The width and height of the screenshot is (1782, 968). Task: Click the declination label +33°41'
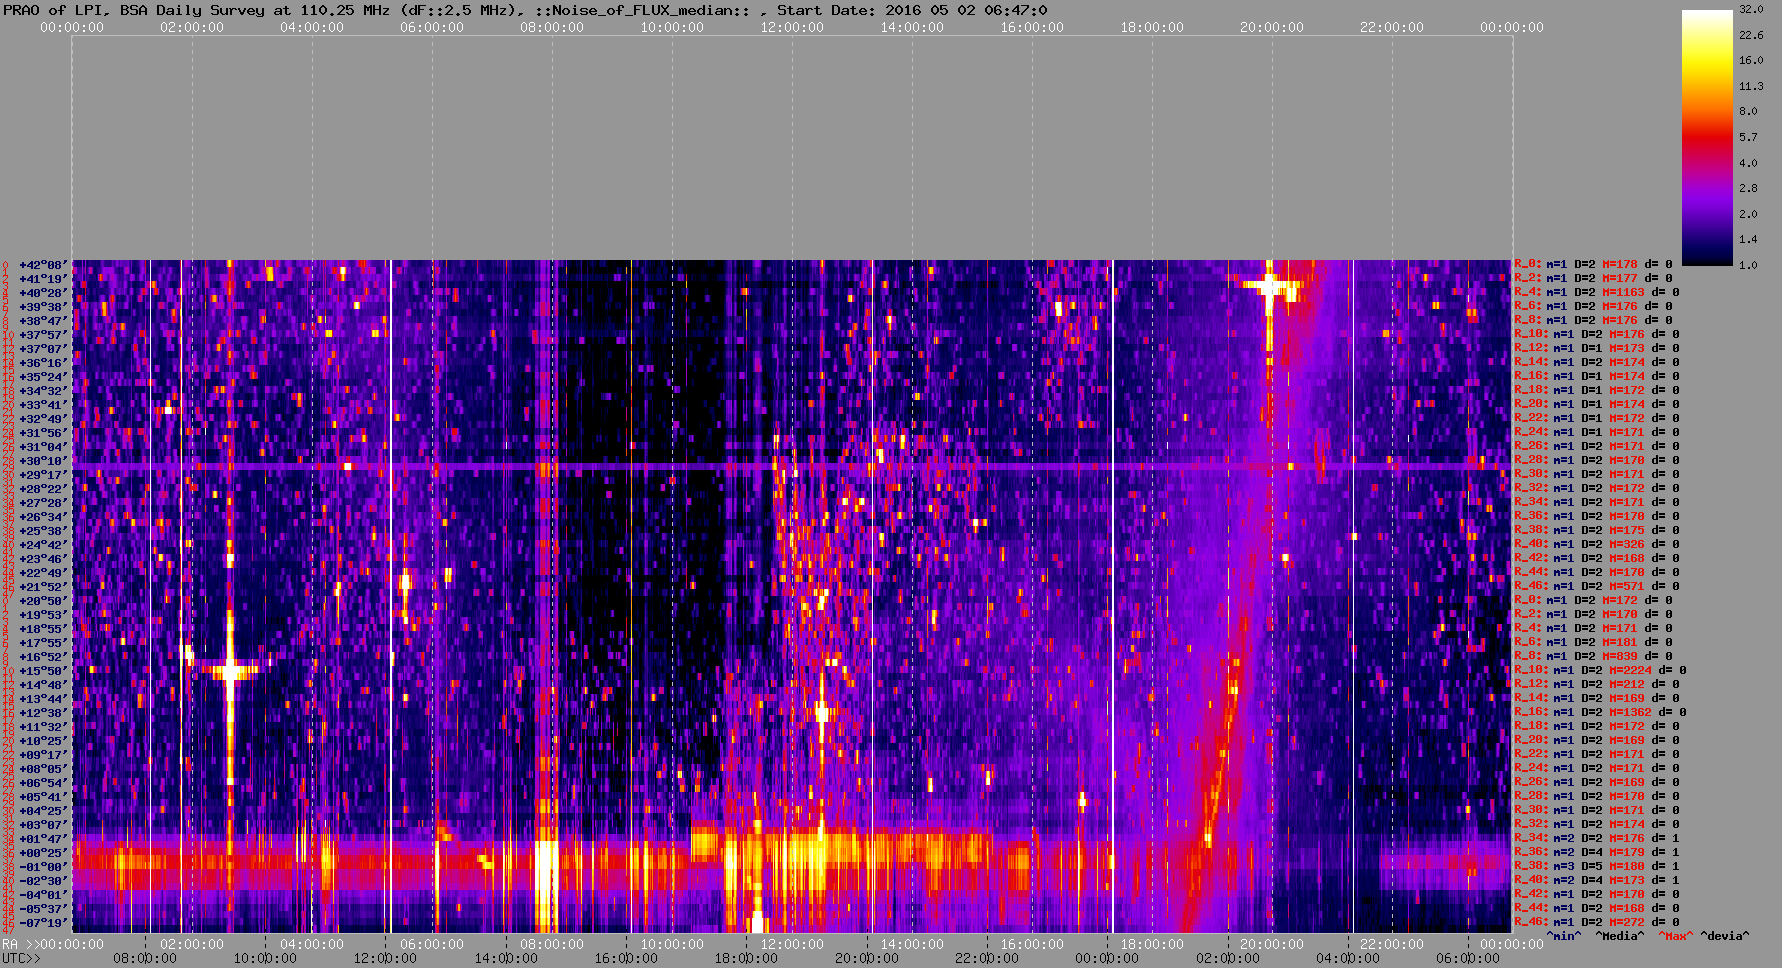point(43,405)
